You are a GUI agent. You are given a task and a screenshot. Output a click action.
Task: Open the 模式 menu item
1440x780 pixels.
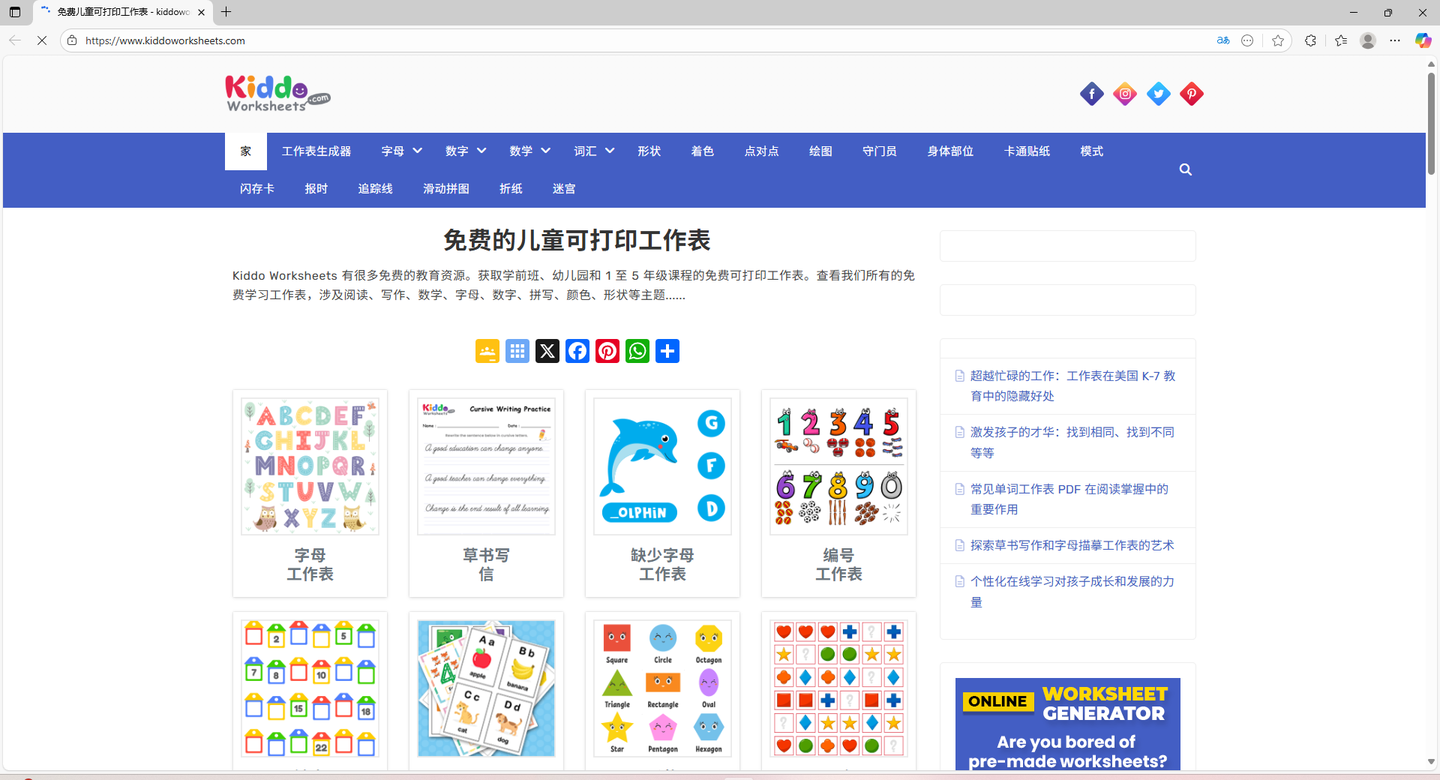point(1091,151)
